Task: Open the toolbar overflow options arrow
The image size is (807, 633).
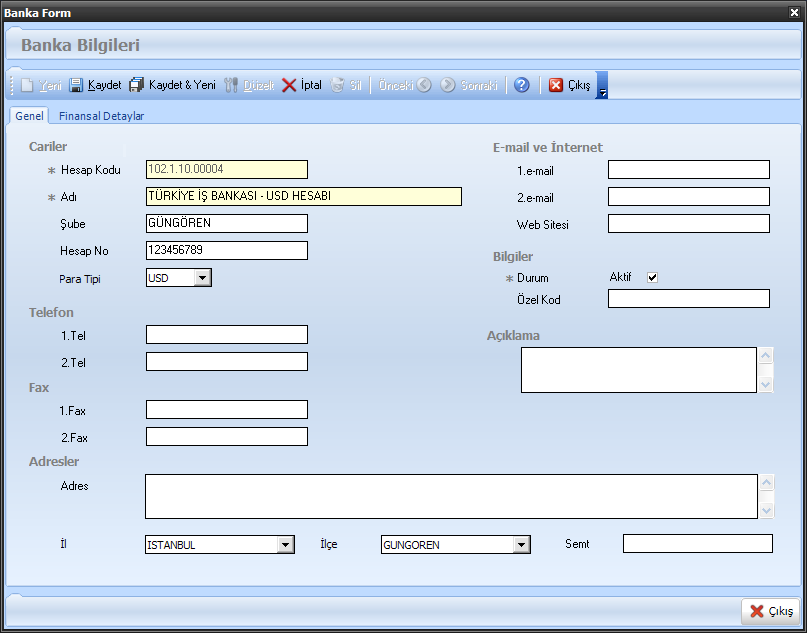Action: pyautogui.click(x=603, y=91)
